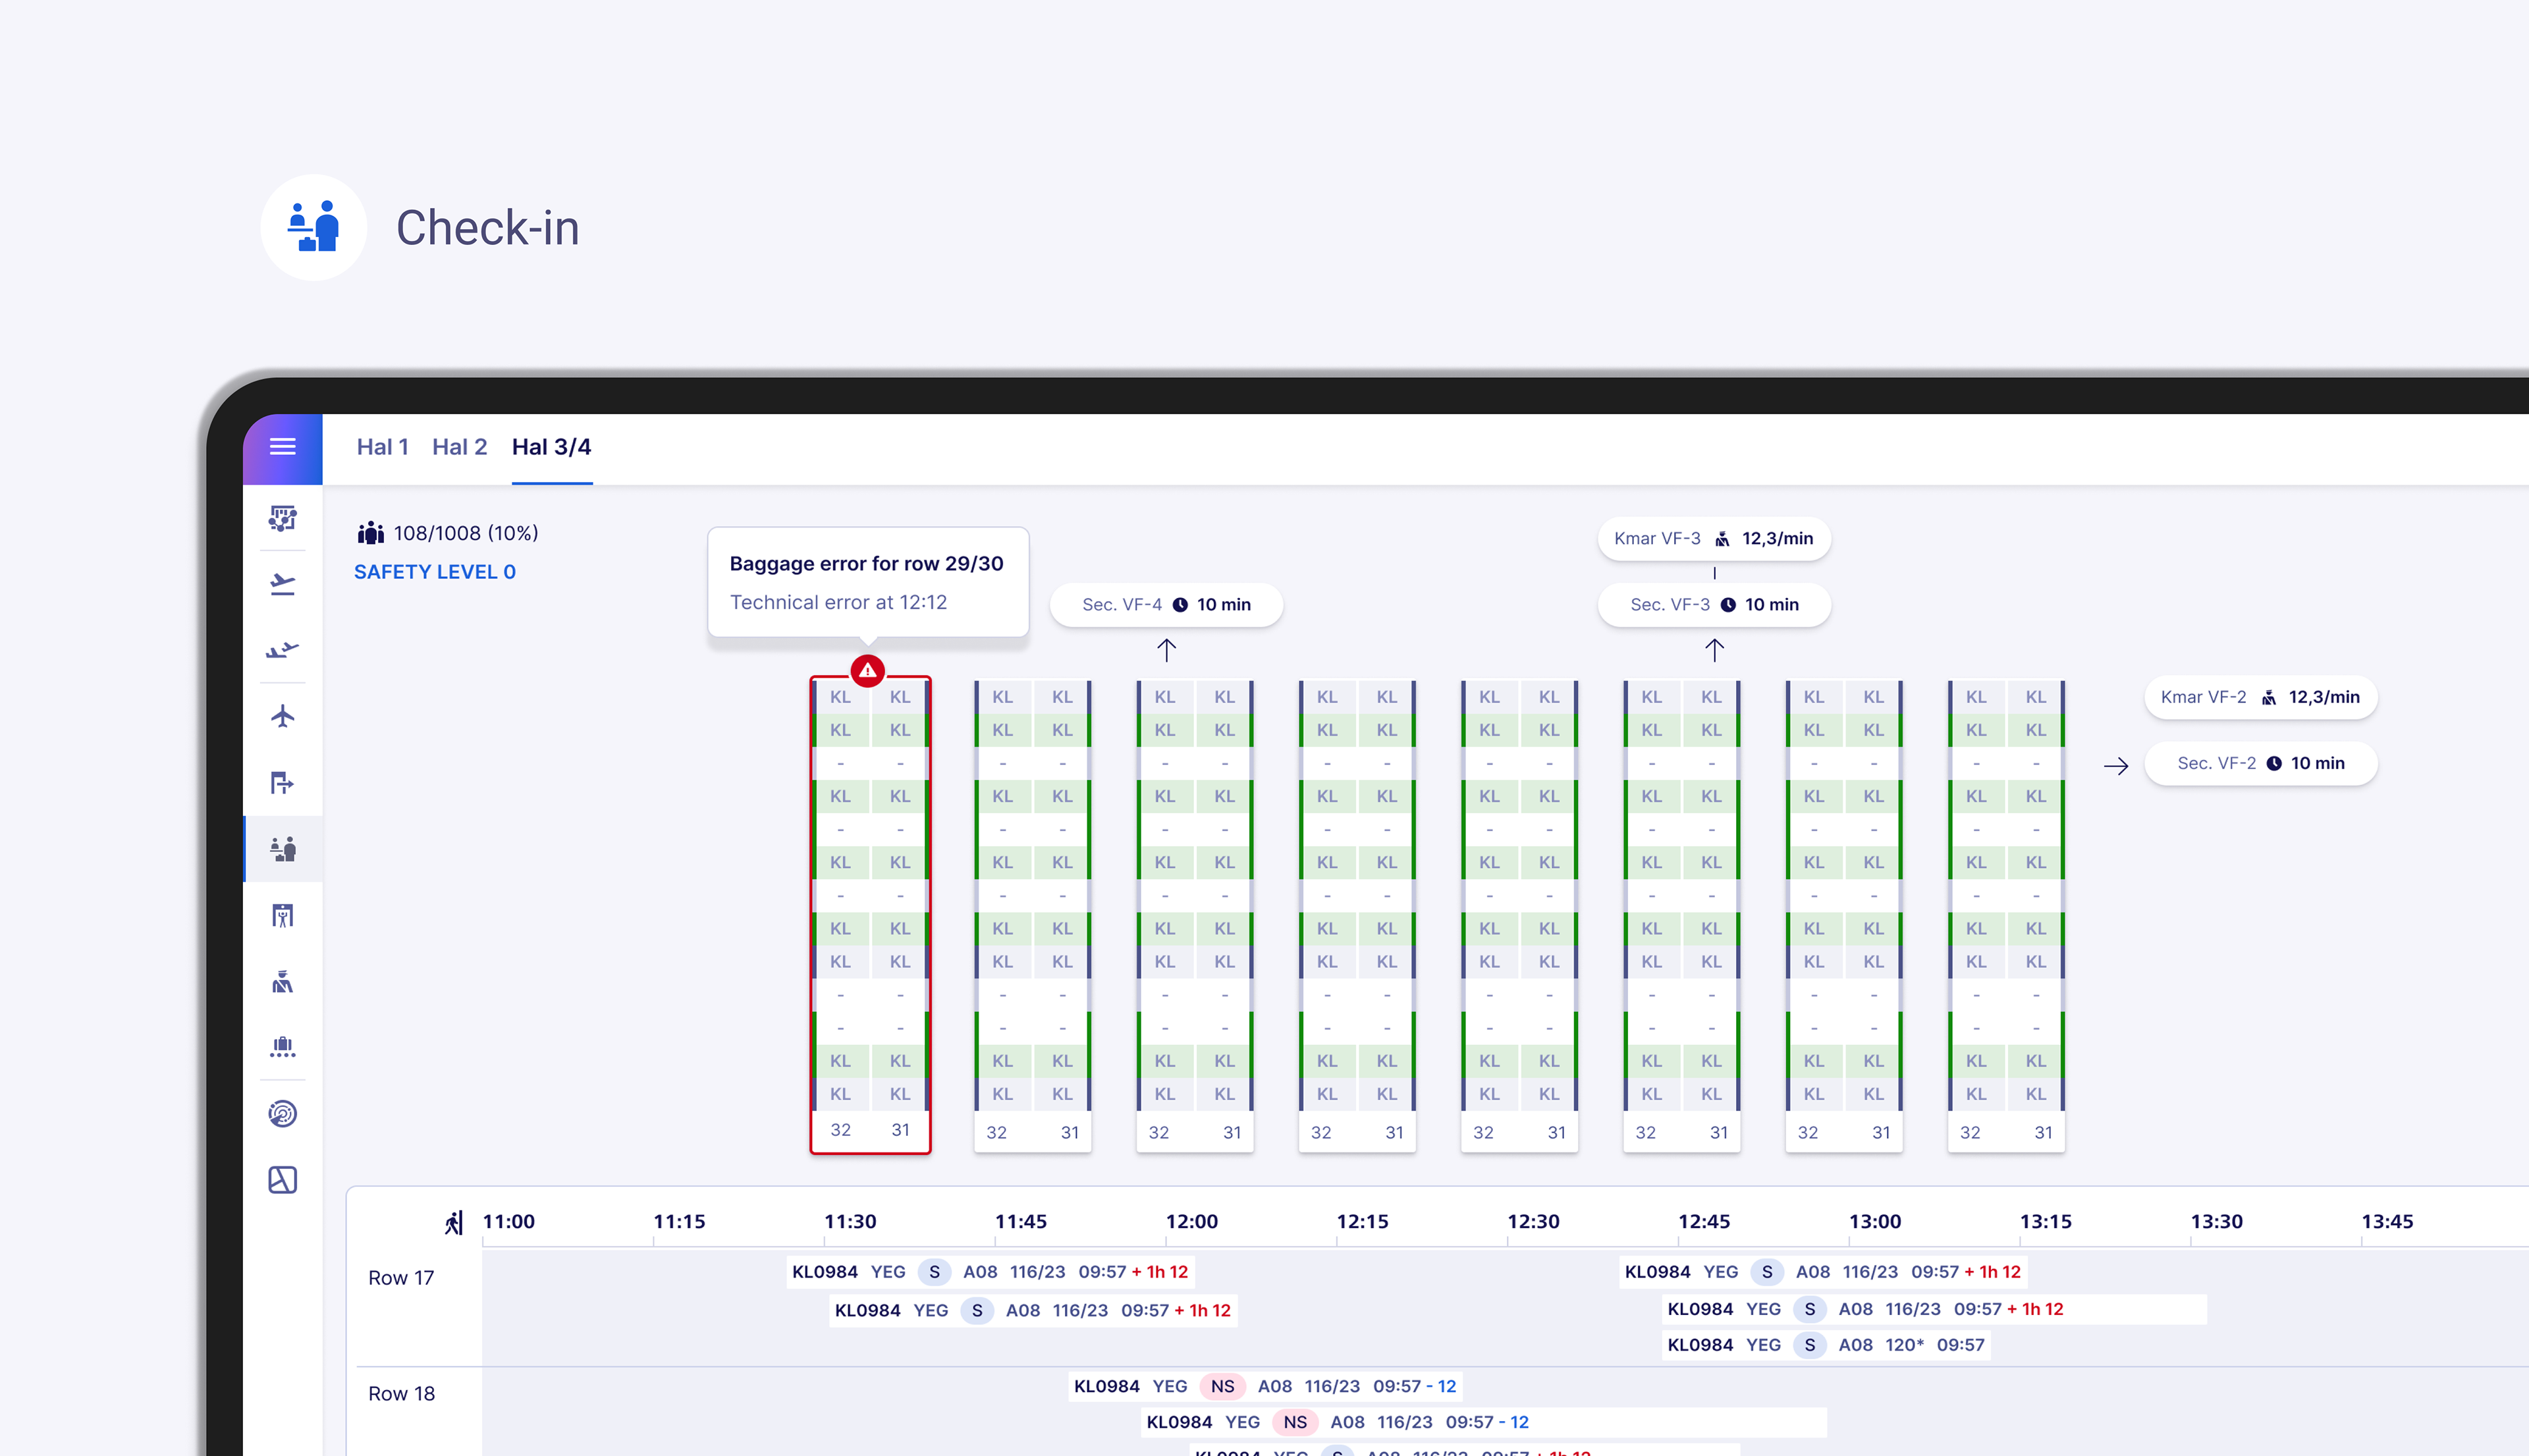Click the 12:00 timeline marker
The image size is (2529, 1456).
point(1191,1222)
